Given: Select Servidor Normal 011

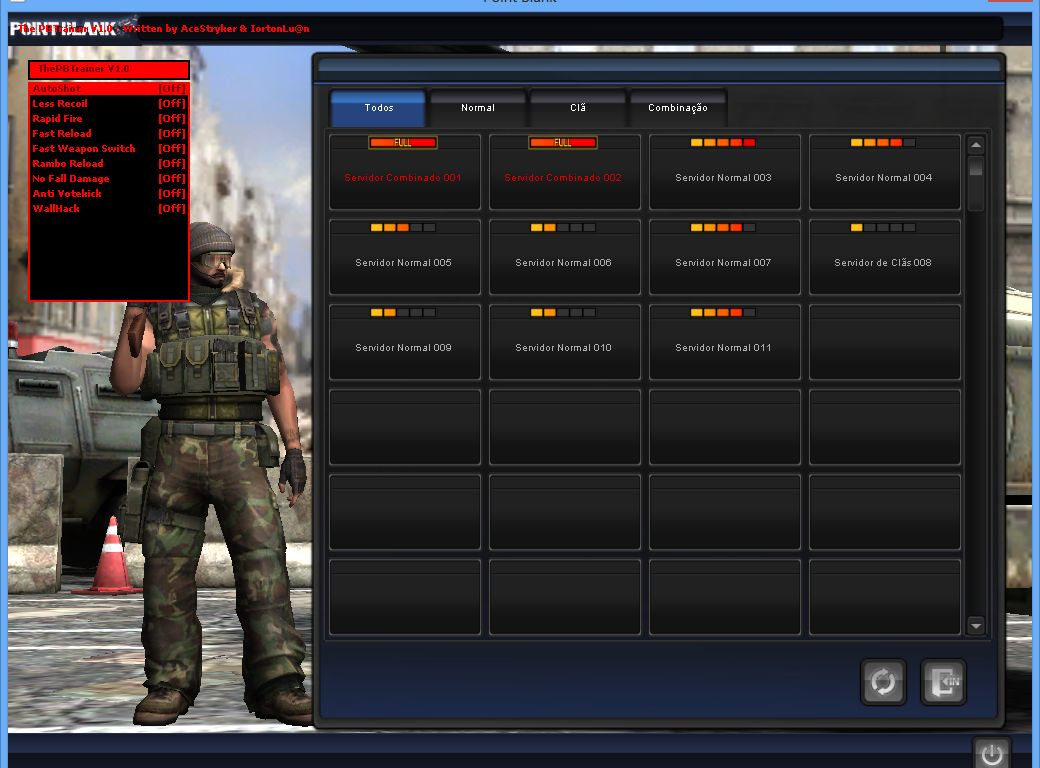Looking at the screenshot, I should [724, 342].
